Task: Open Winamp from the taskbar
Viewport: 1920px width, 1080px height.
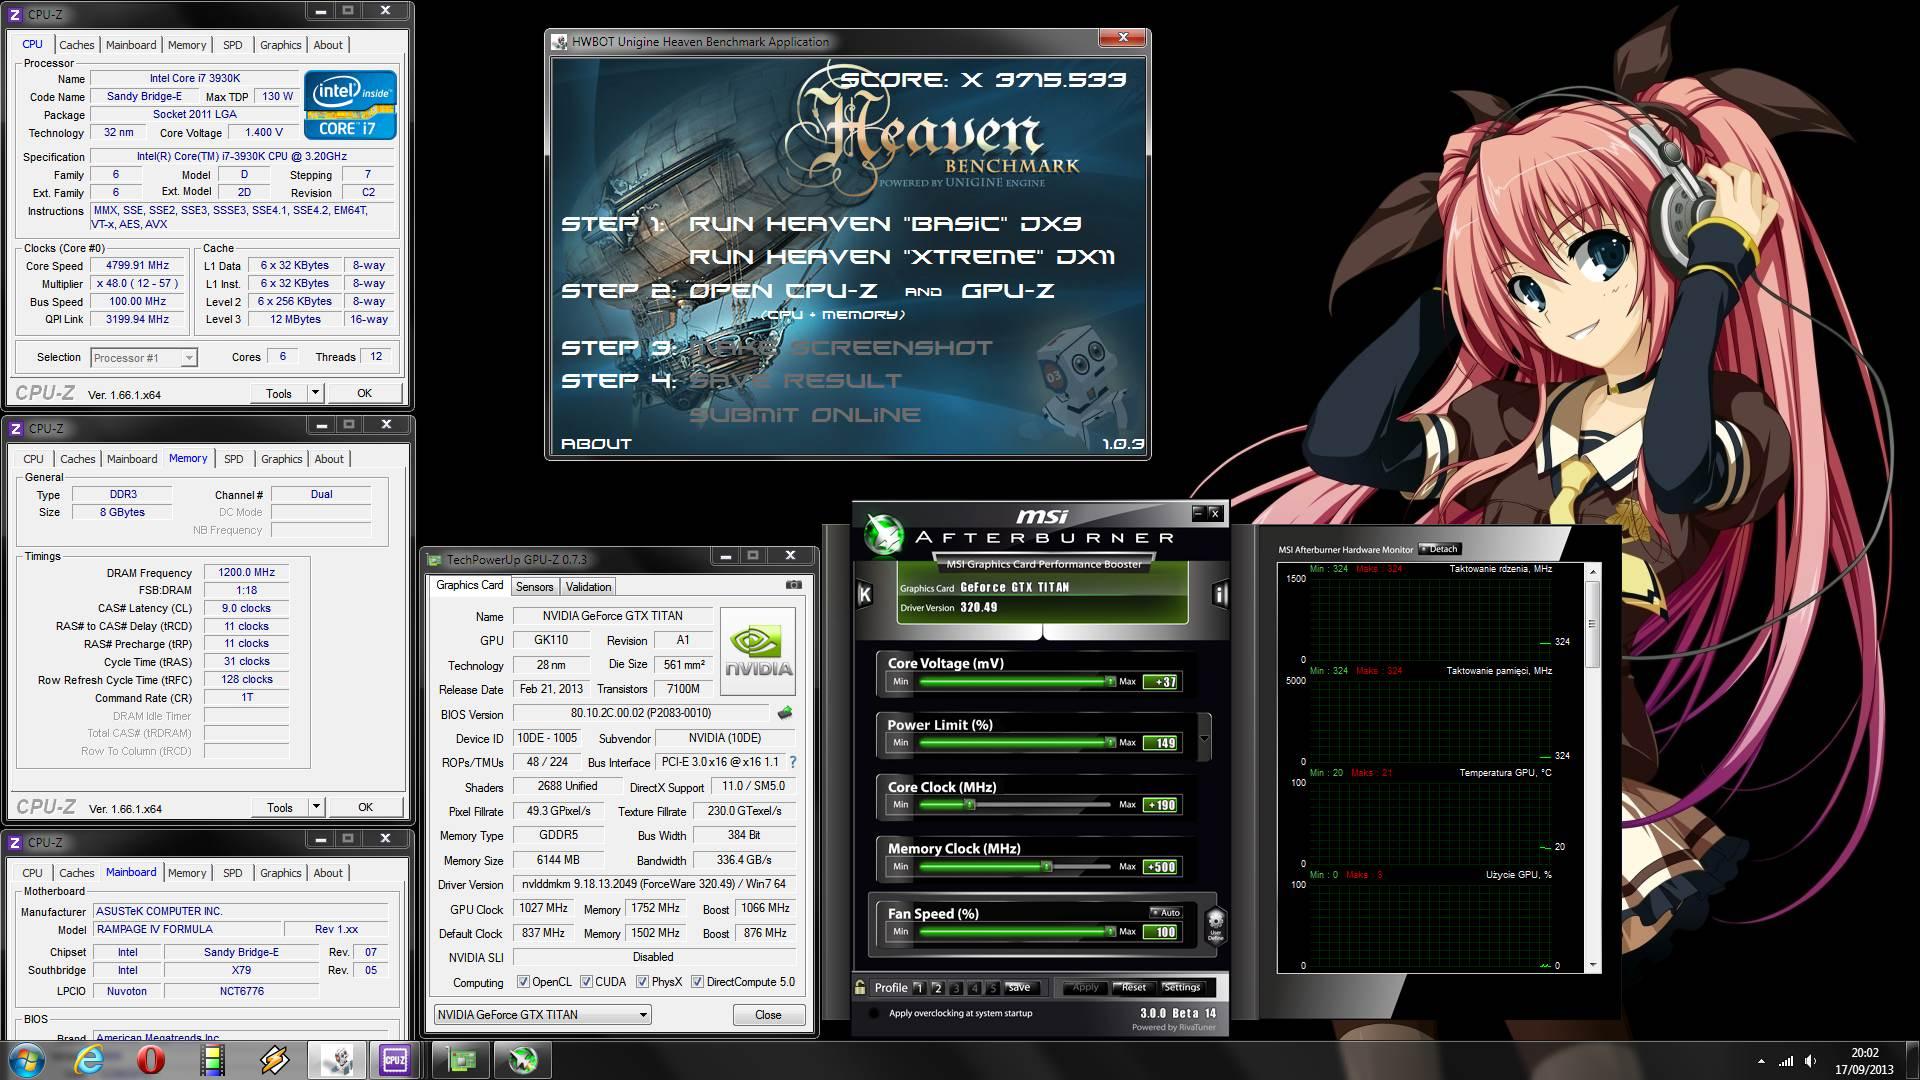Action: 274,1060
